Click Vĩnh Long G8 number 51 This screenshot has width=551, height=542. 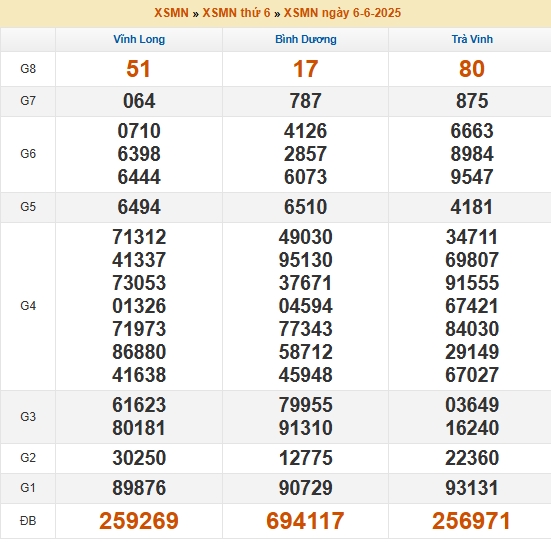pyautogui.click(x=138, y=69)
